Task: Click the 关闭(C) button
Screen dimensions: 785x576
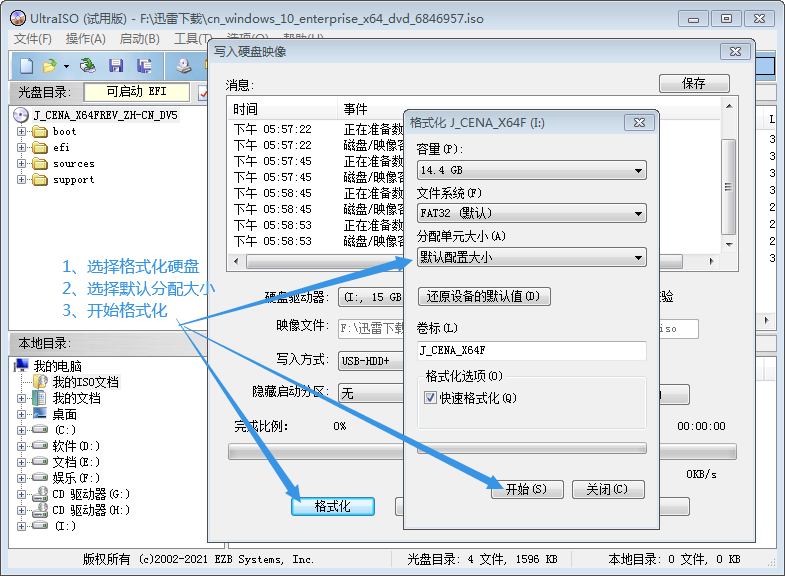Action: tap(608, 489)
